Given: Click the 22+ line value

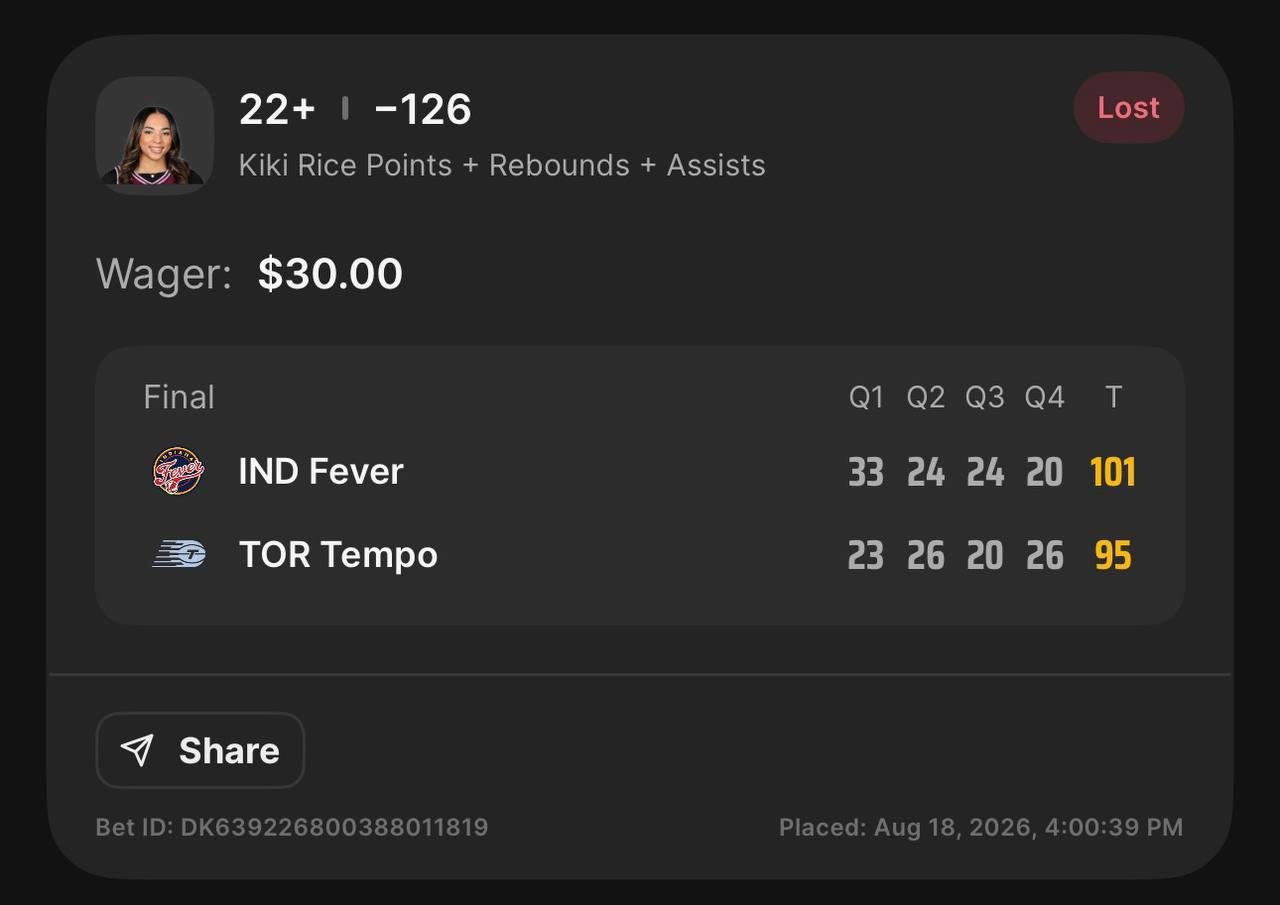Looking at the screenshot, I should click(277, 109).
